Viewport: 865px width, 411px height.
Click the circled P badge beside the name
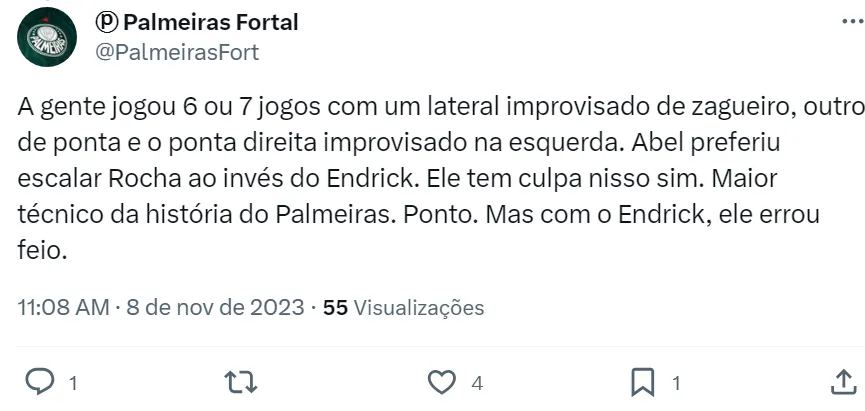[x=106, y=22]
